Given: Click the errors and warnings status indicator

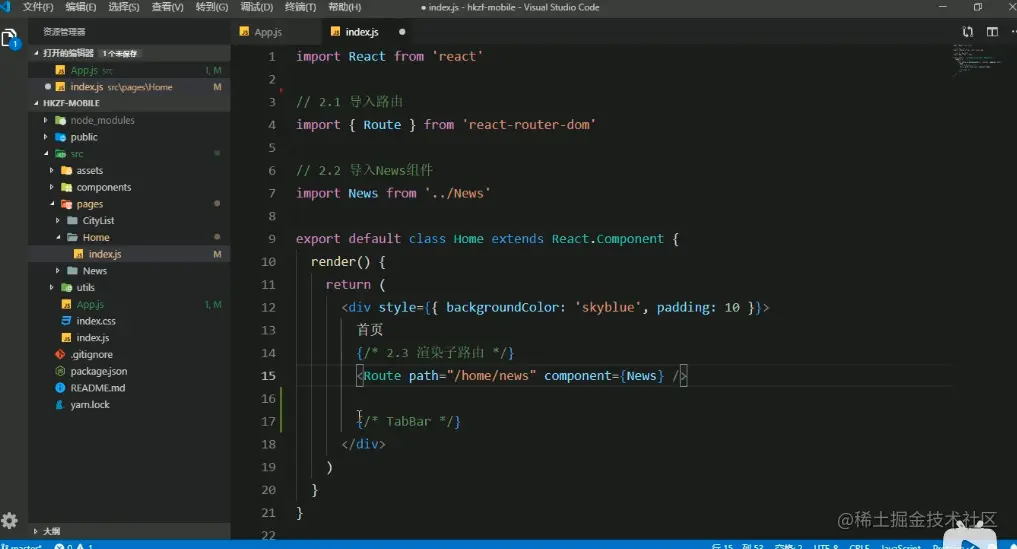Looking at the screenshot, I should tap(73, 546).
